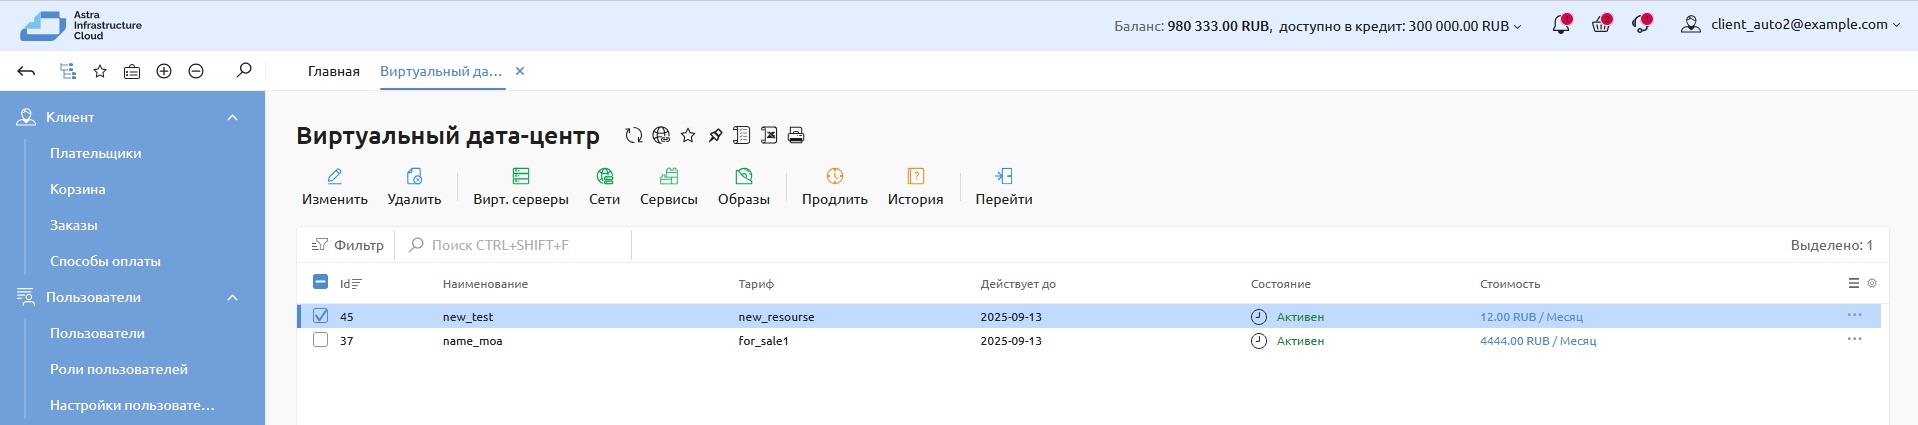Click the Изменить edit icon
Screen dimensions: 1918x425
(334, 177)
